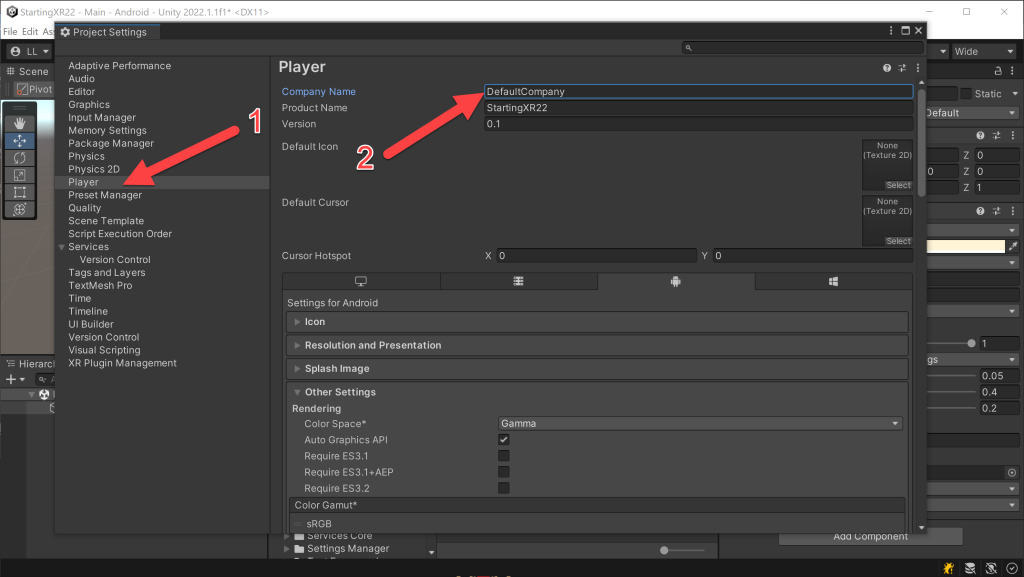
Task: Click Select under Default Cursor
Action: coord(898,241)
